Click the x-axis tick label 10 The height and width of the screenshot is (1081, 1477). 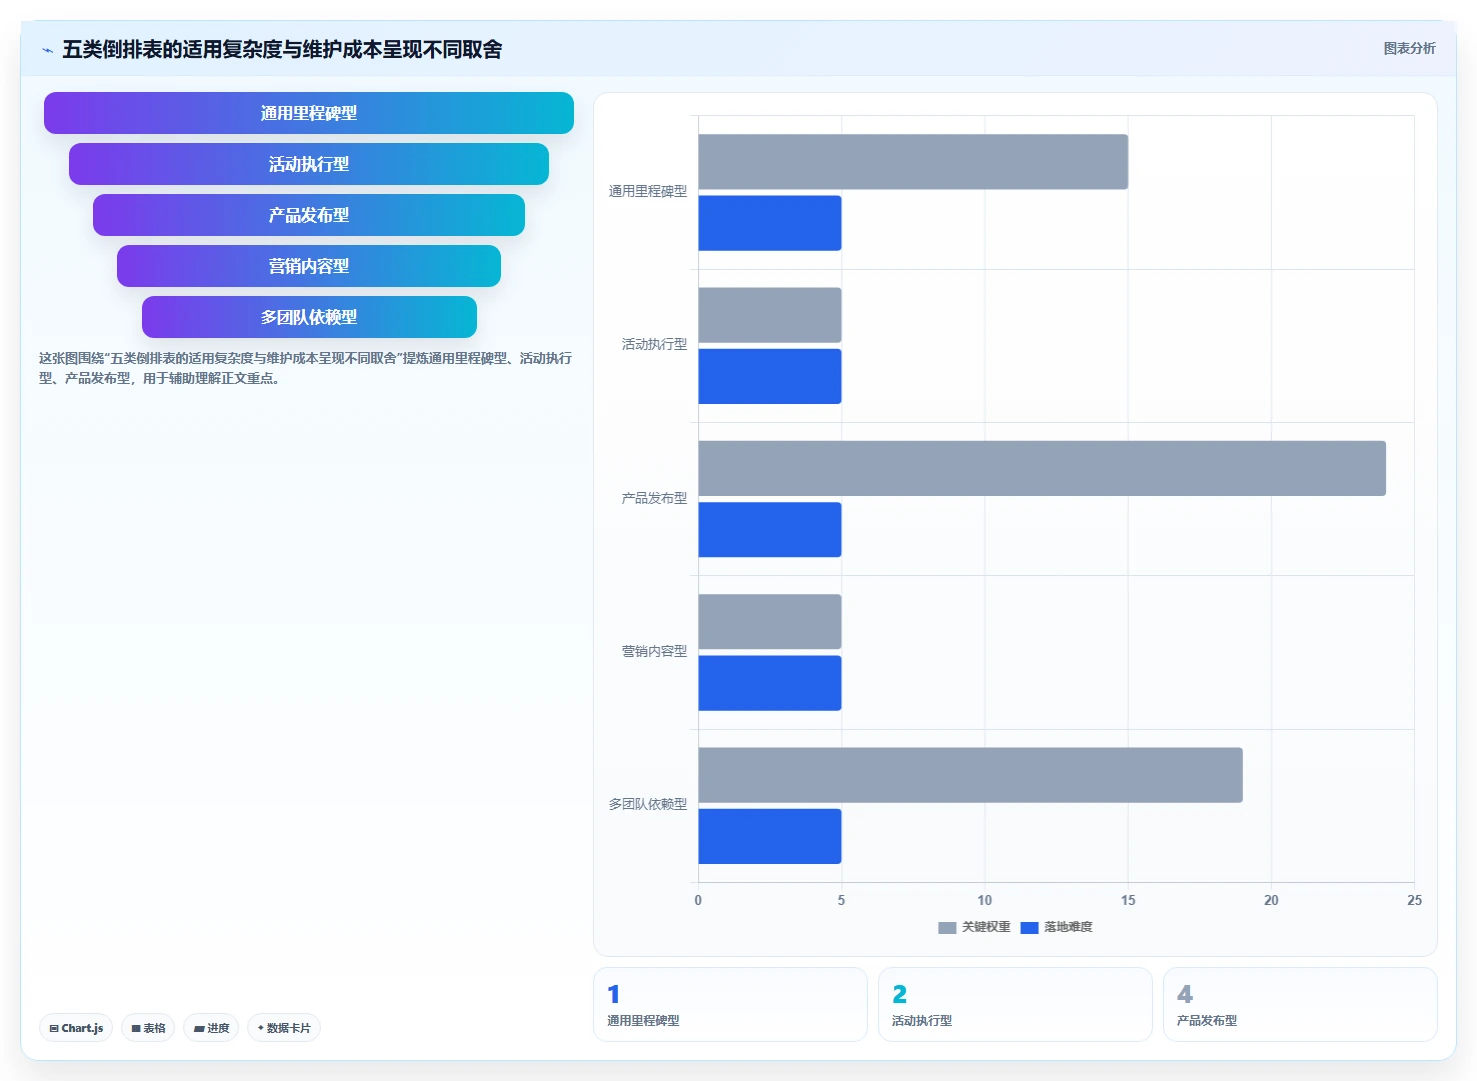click(x=985, y=900)
